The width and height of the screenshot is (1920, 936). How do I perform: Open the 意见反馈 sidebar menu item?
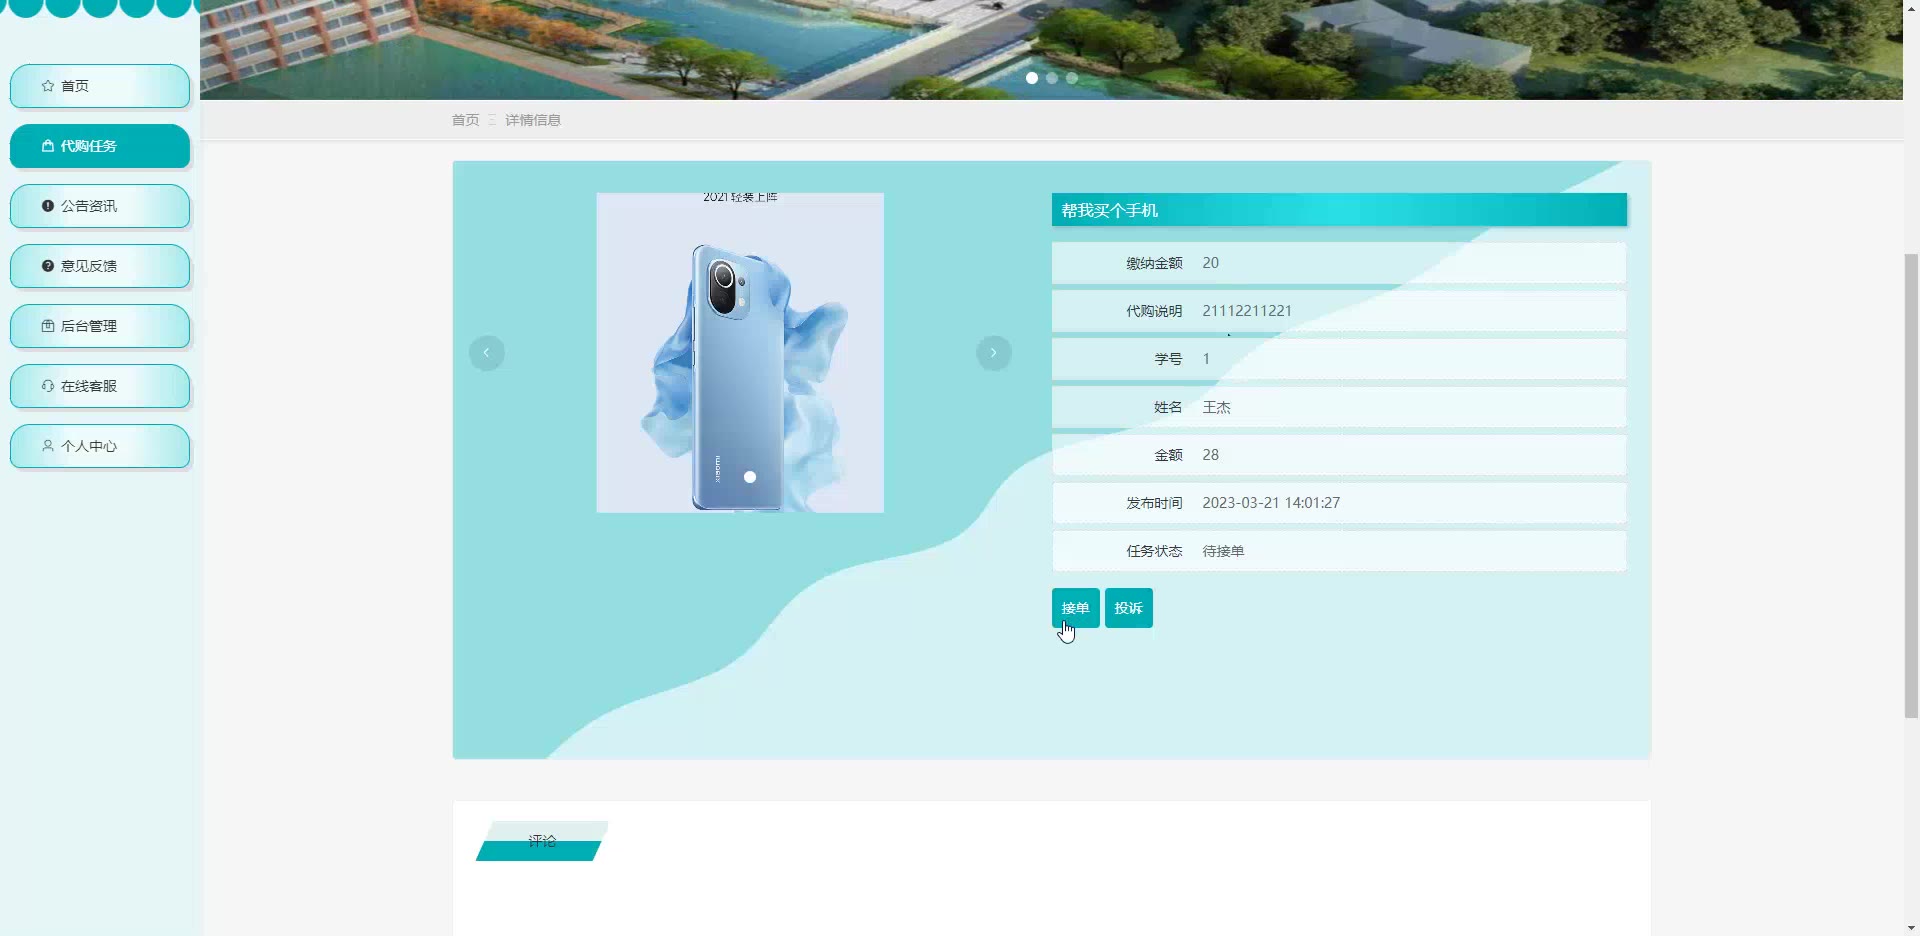(x=100, y=266)
